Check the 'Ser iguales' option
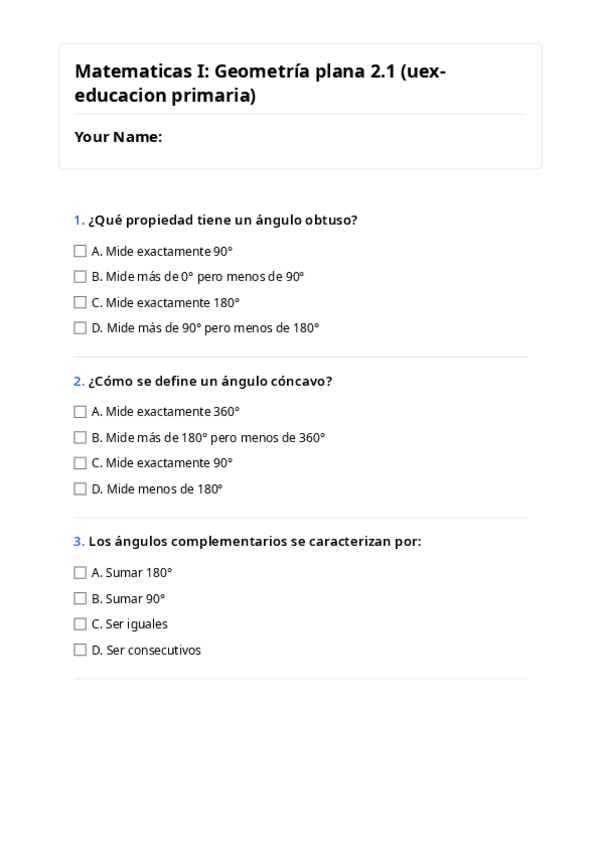 tap(80, 624)
